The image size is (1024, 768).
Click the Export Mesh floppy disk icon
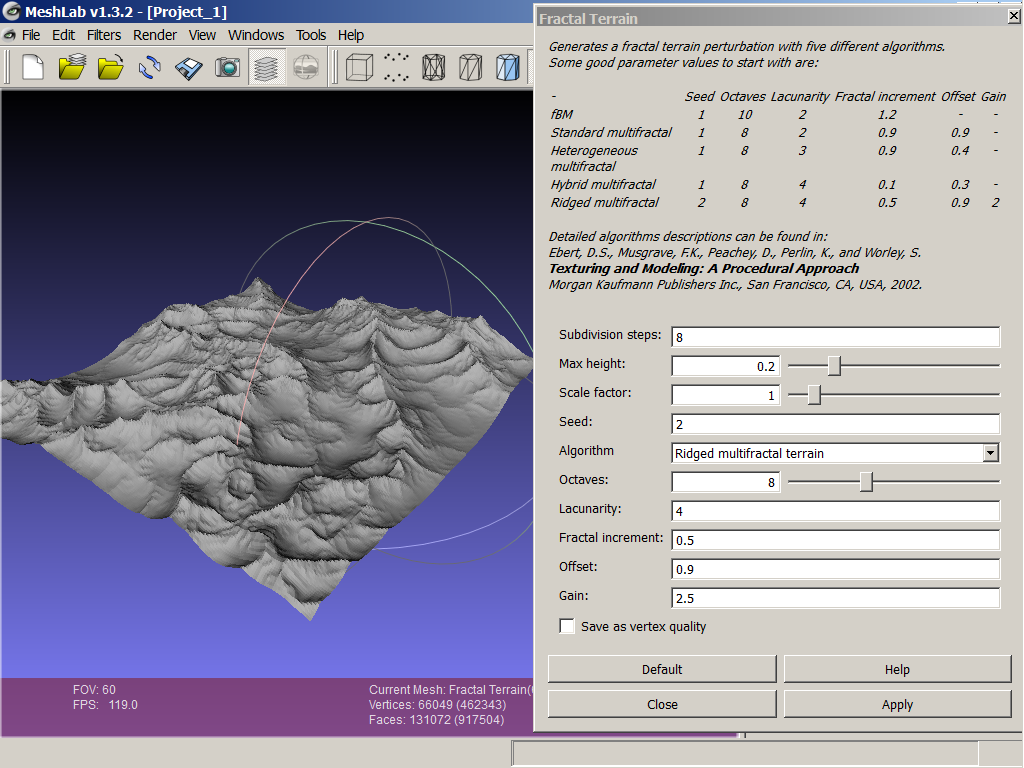(189, 68)
